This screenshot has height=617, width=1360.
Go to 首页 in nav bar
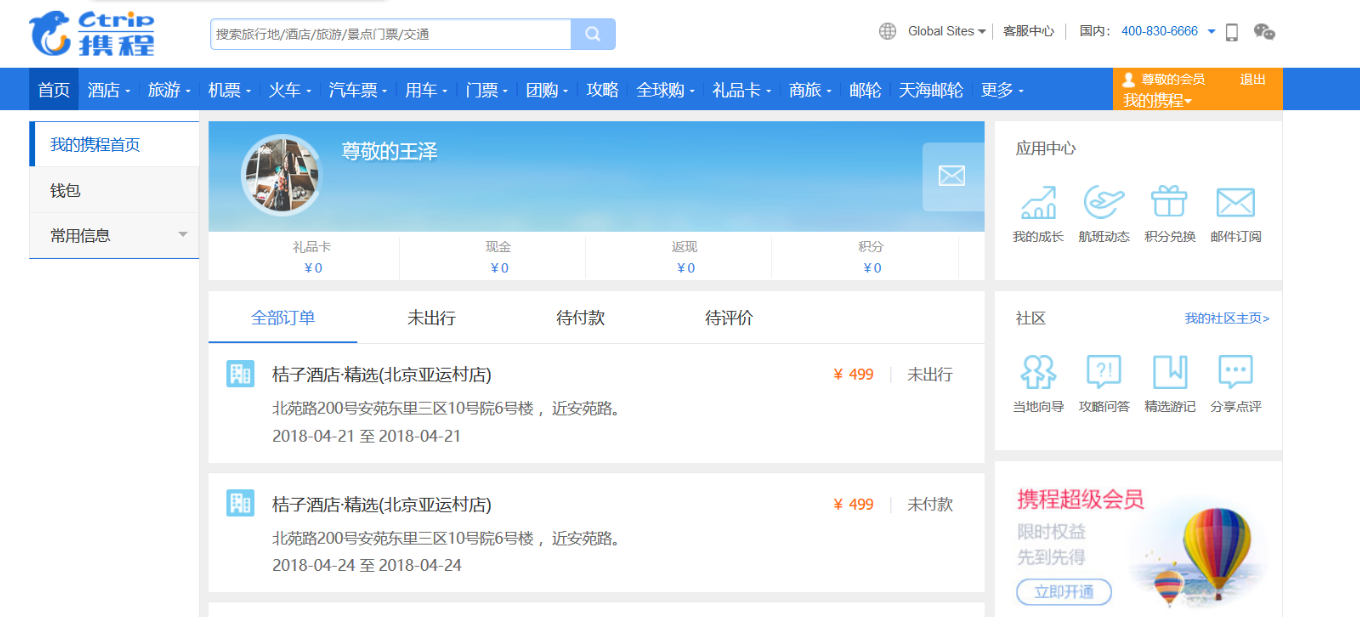[x=54, y=90]
